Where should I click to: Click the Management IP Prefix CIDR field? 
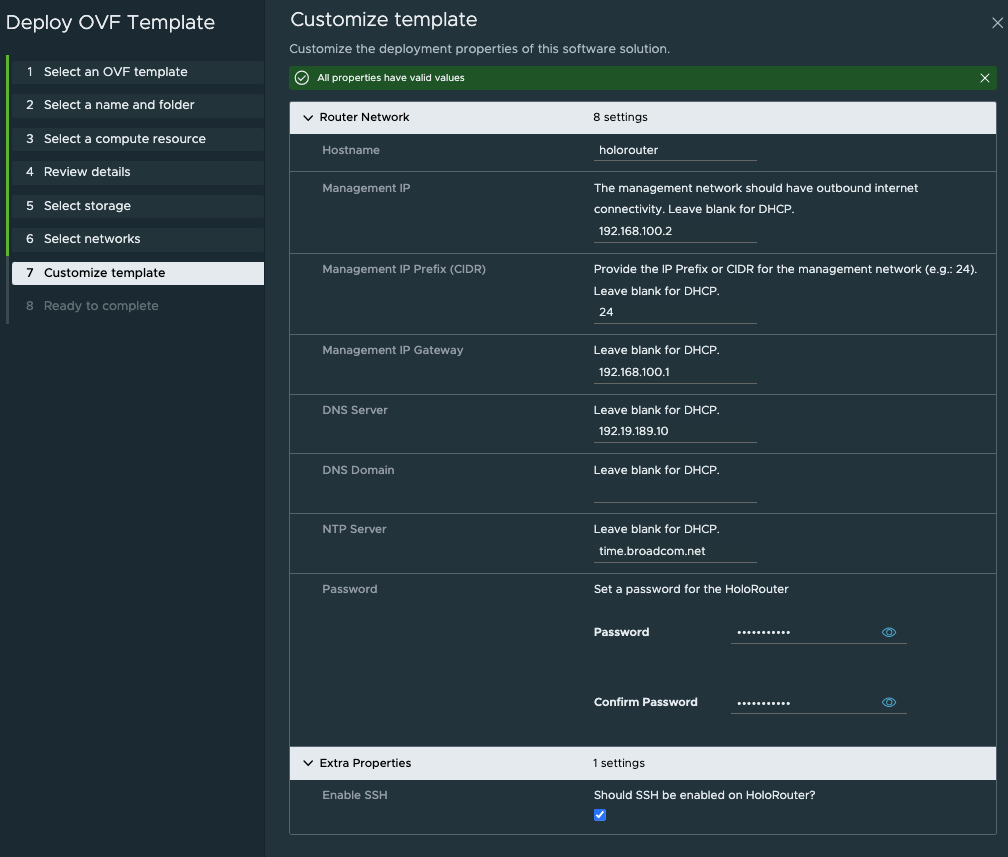675,312
